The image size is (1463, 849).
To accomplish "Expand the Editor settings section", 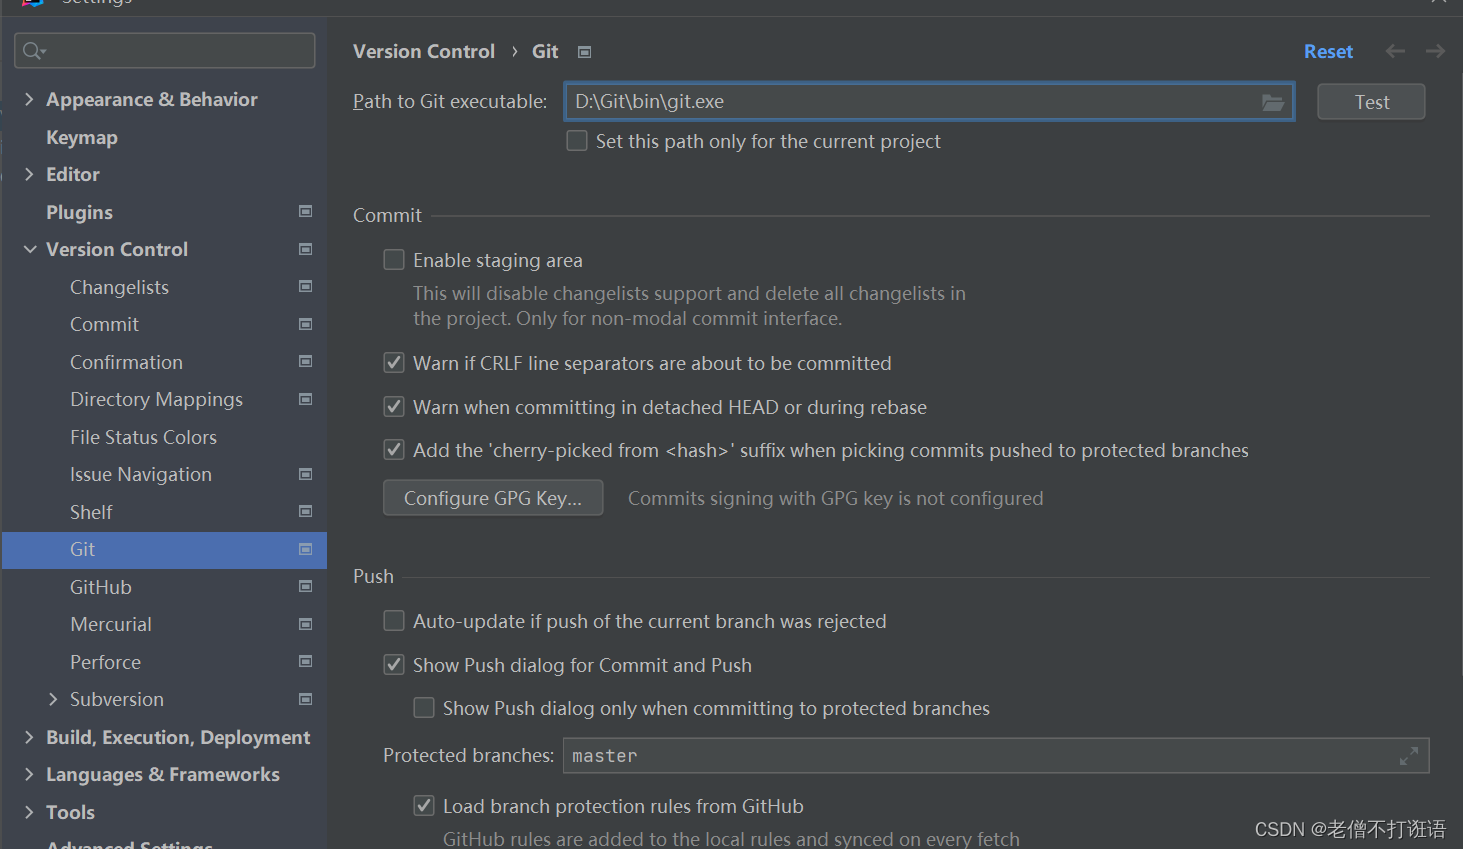I will (29, 174).
